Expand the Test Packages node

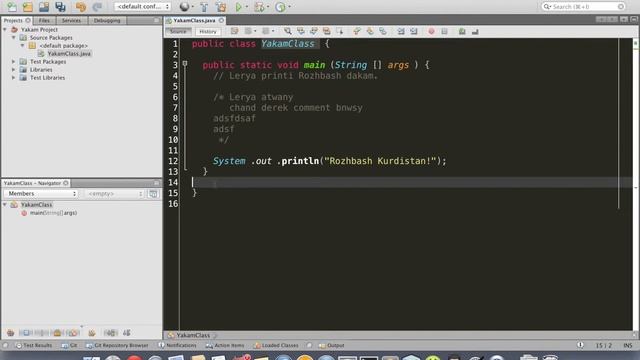coord(13,62)
